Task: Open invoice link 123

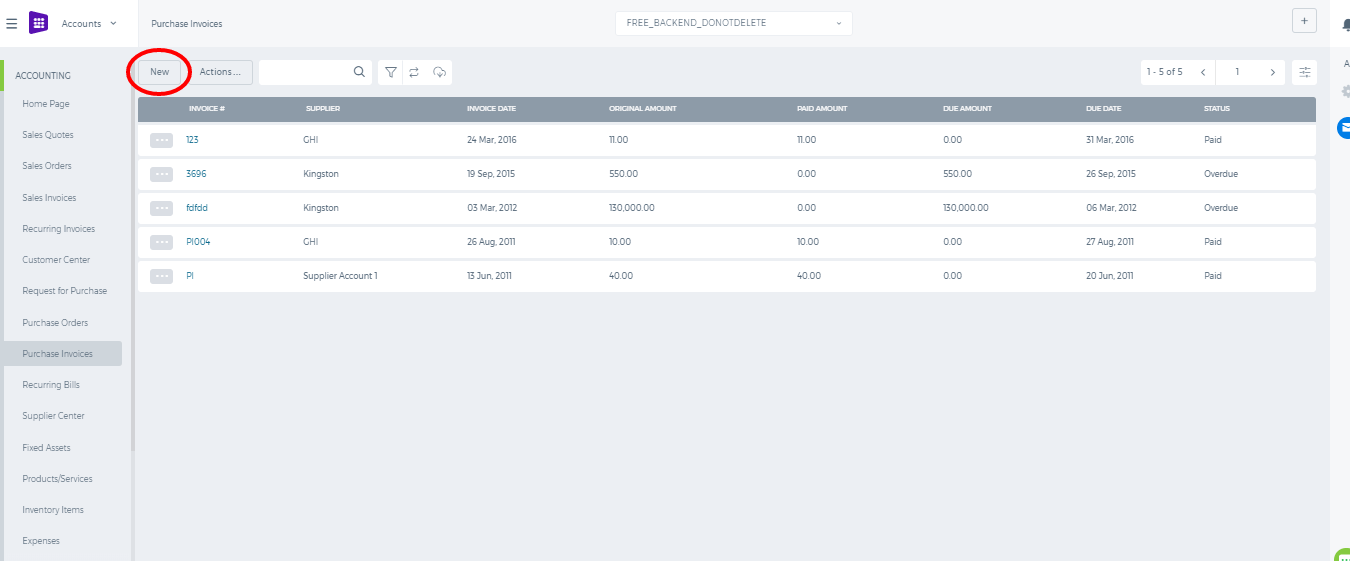Action: coord(192,140)
